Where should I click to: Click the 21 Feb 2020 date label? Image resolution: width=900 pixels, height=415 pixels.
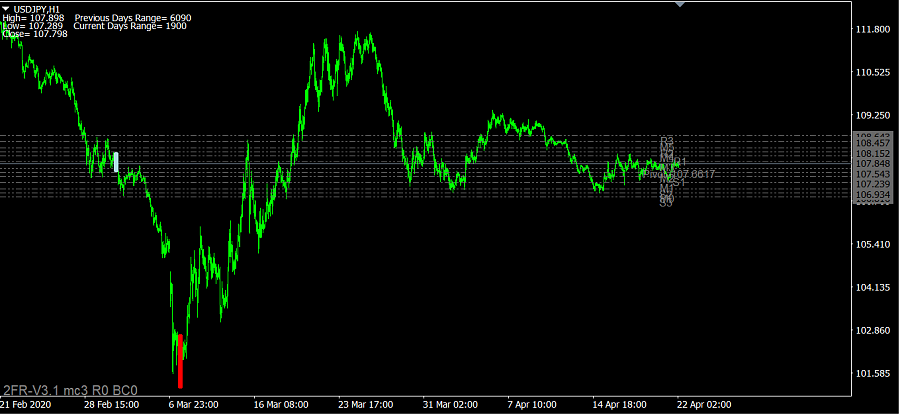(x=27, y=406)
